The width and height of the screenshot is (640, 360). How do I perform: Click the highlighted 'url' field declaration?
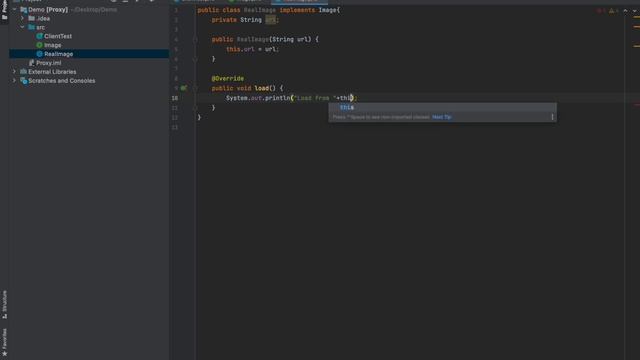coord(271,20)
